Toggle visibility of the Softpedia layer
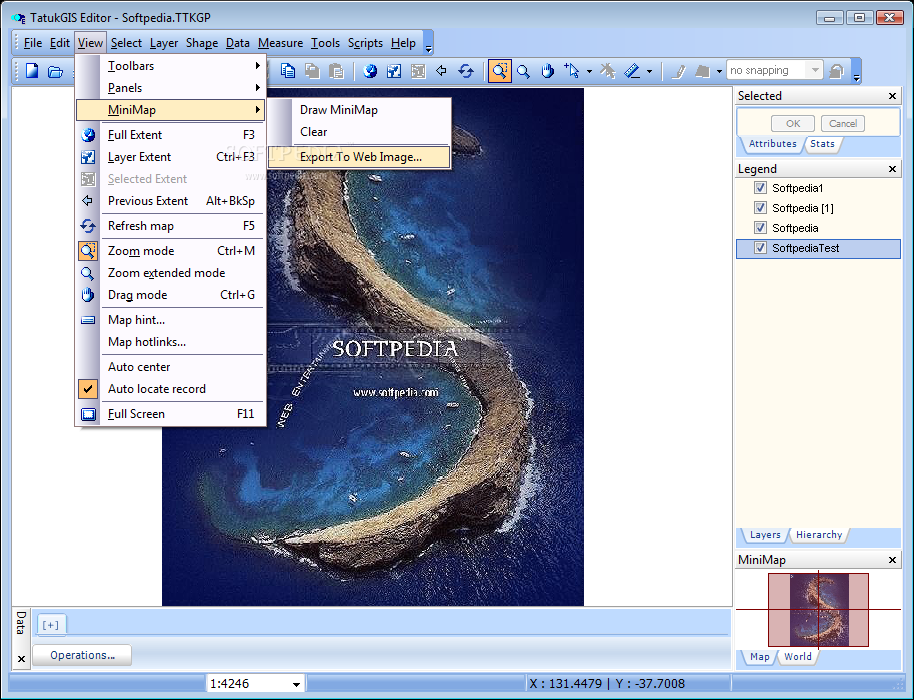The image size is (914, 700). (x=760, y=227)
